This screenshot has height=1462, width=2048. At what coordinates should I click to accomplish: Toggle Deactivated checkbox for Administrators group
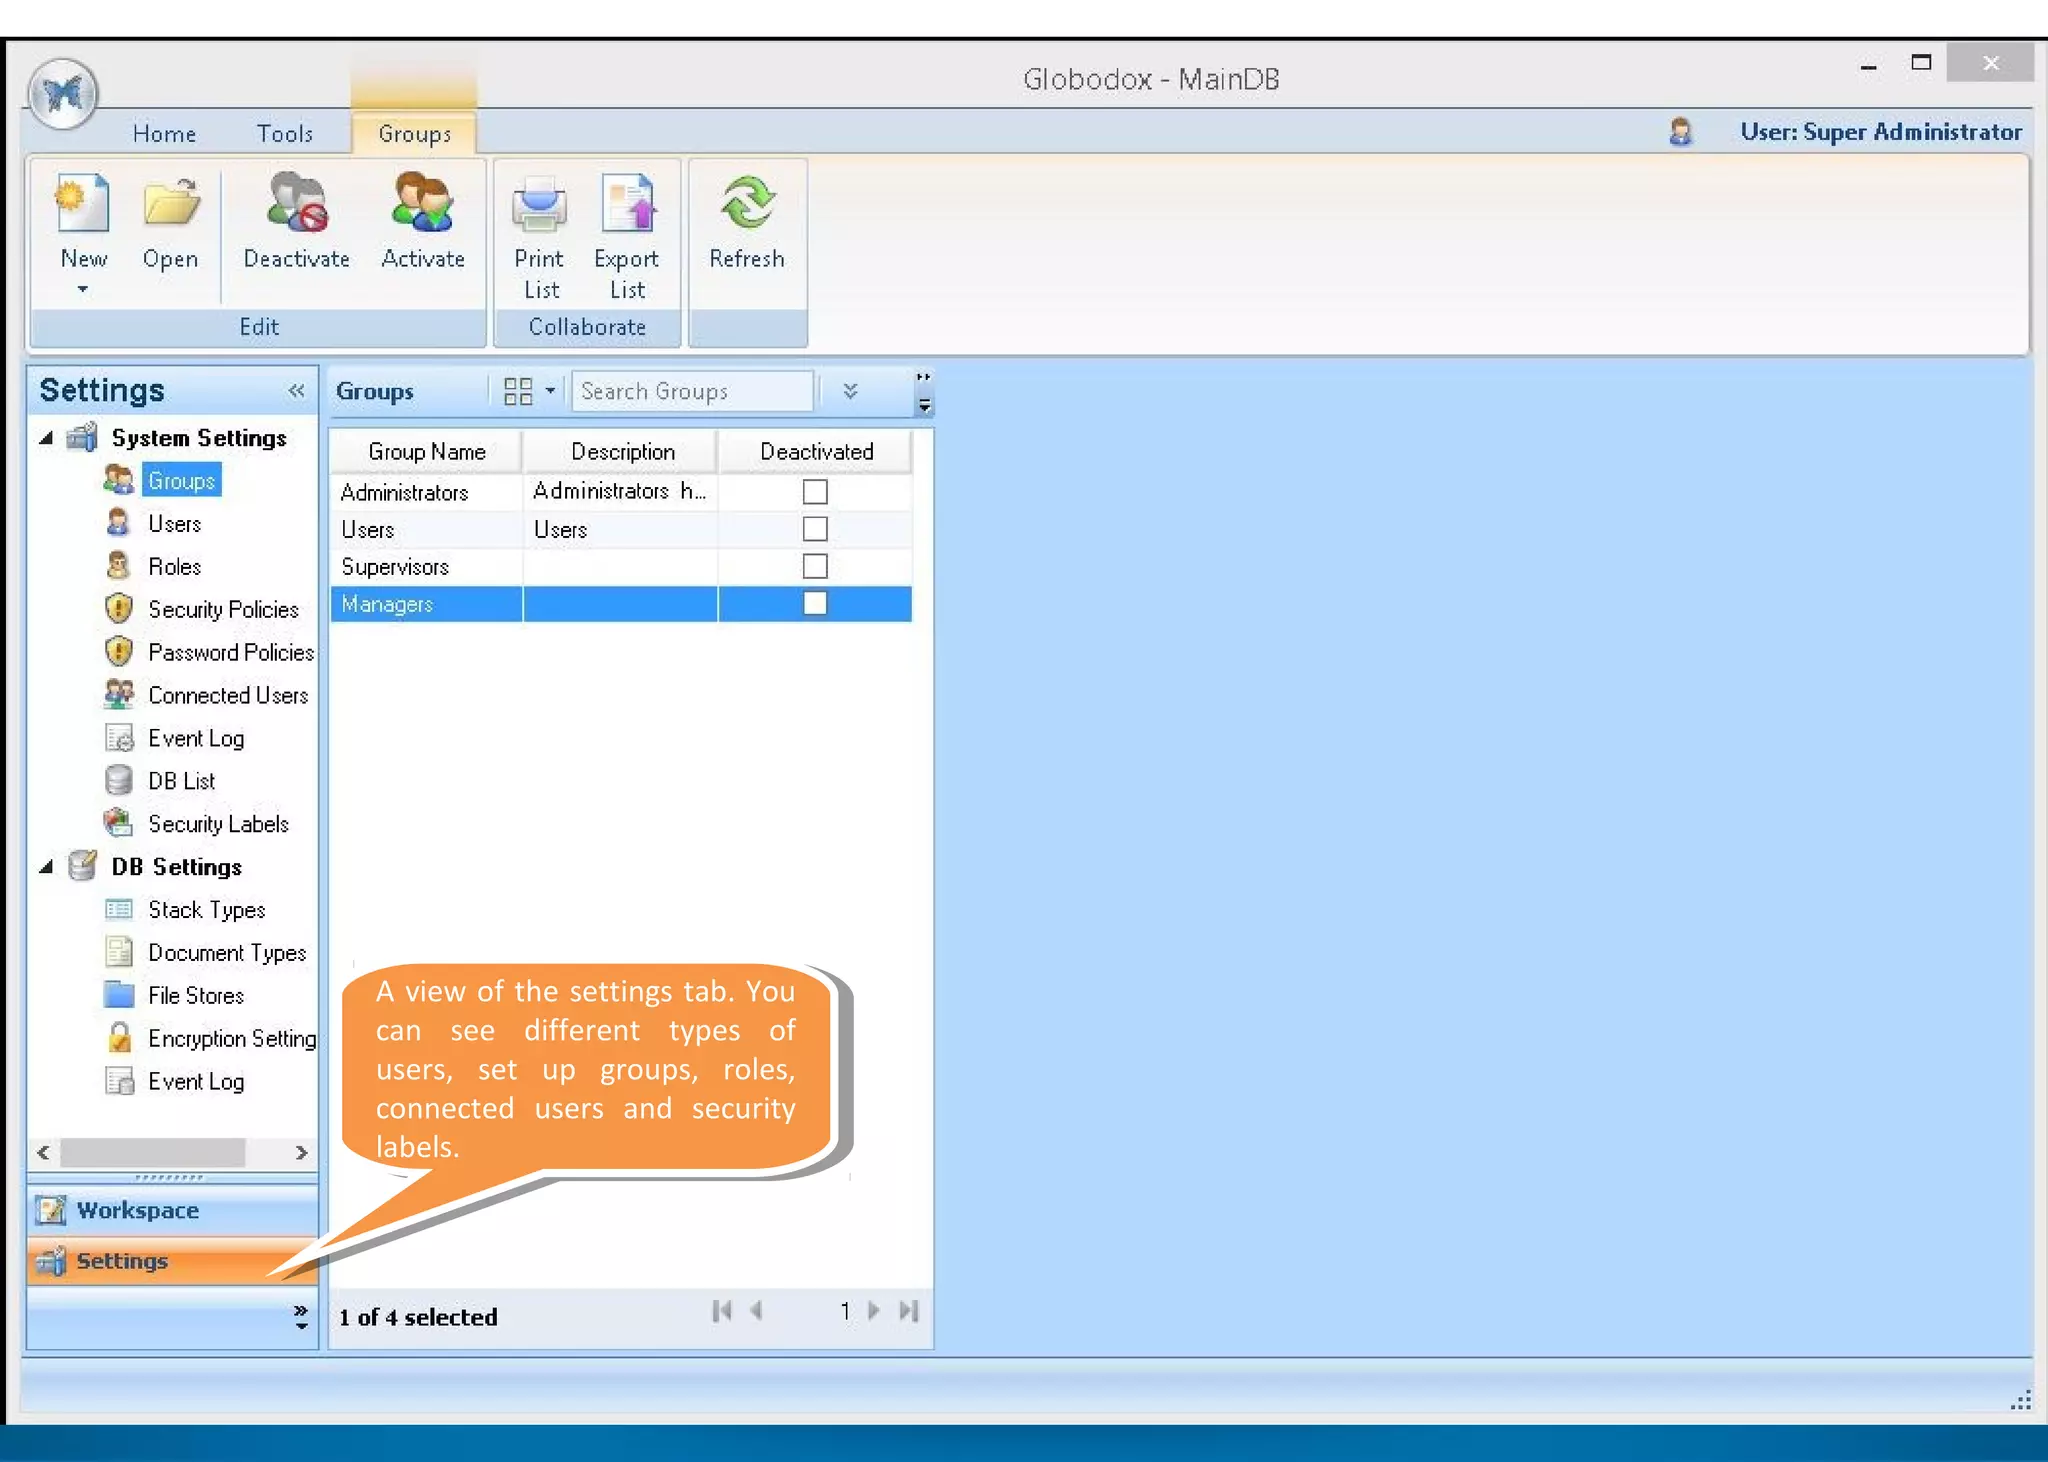[x=815, y=492]
